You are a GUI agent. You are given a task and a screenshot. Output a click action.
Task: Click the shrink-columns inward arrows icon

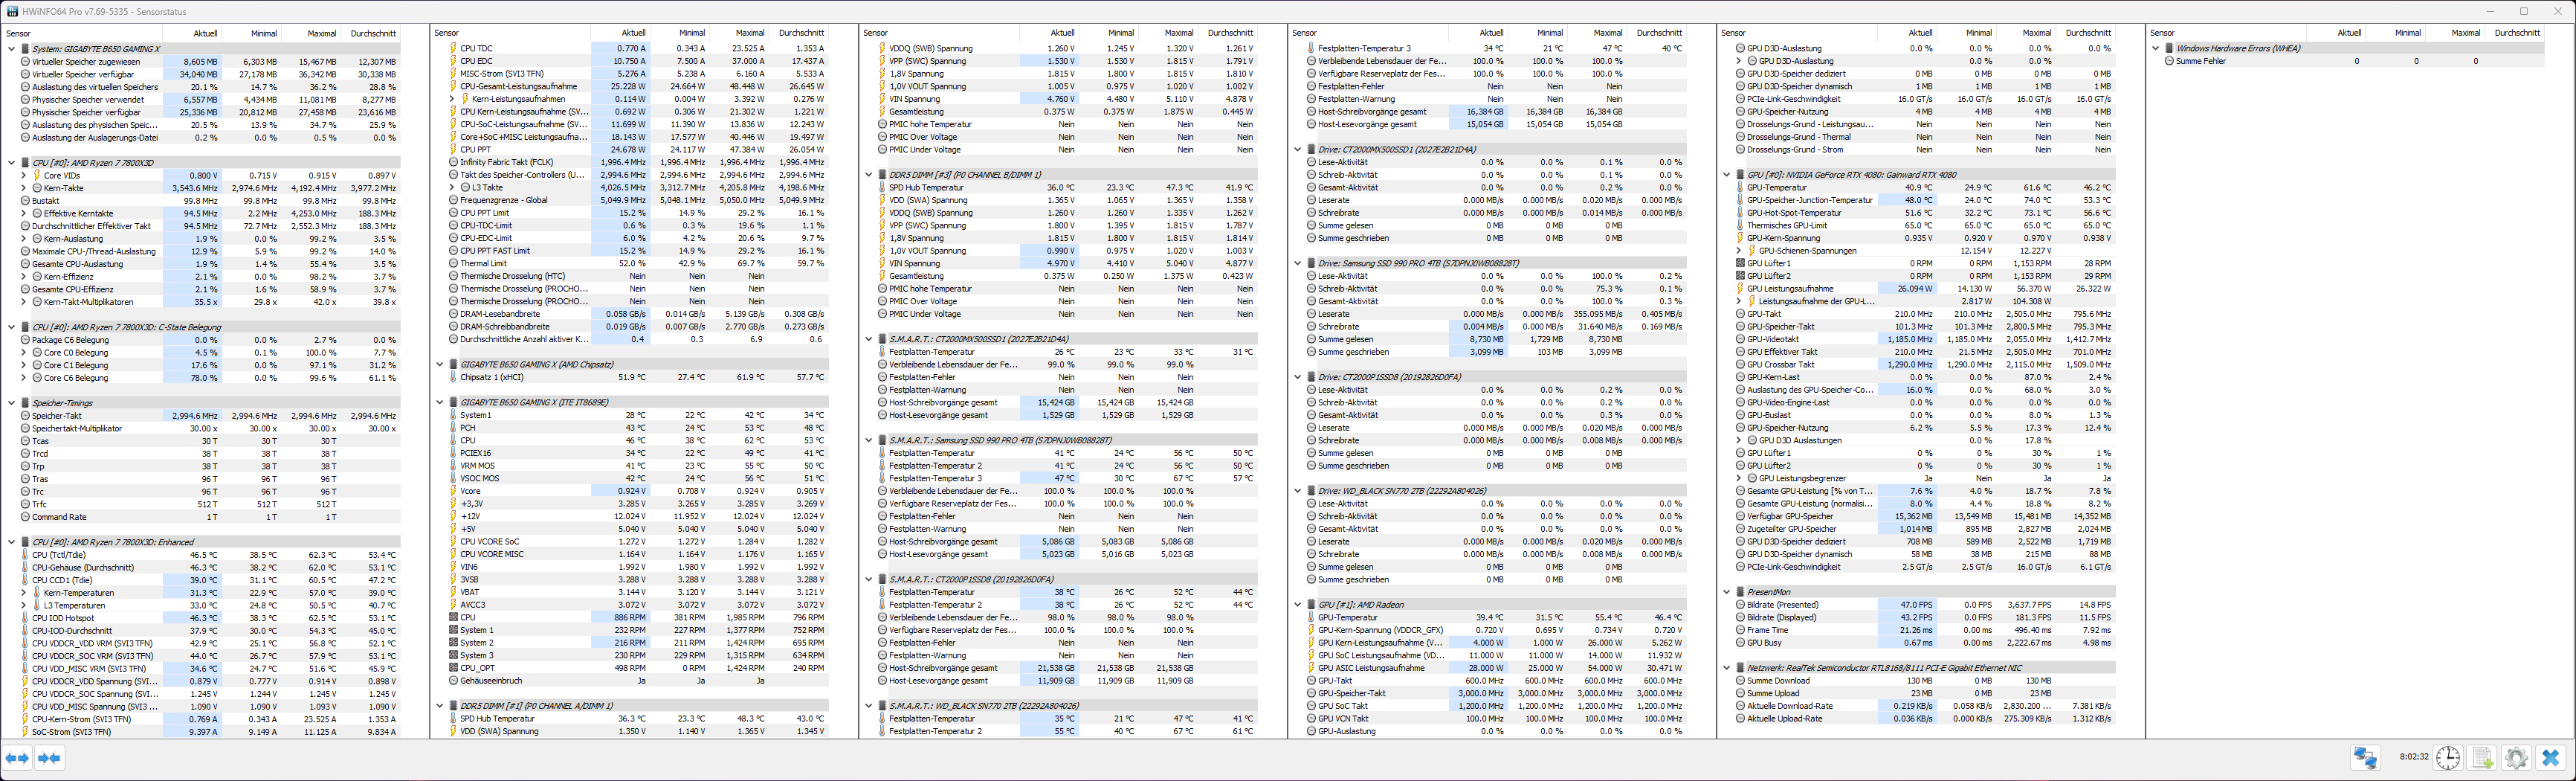tap(49, 758)
